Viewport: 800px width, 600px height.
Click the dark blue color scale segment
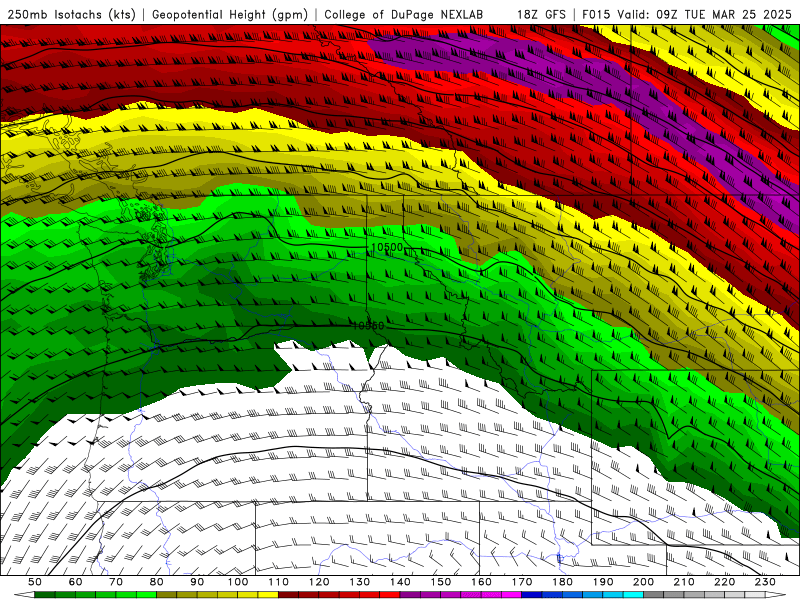pos(532,594)
